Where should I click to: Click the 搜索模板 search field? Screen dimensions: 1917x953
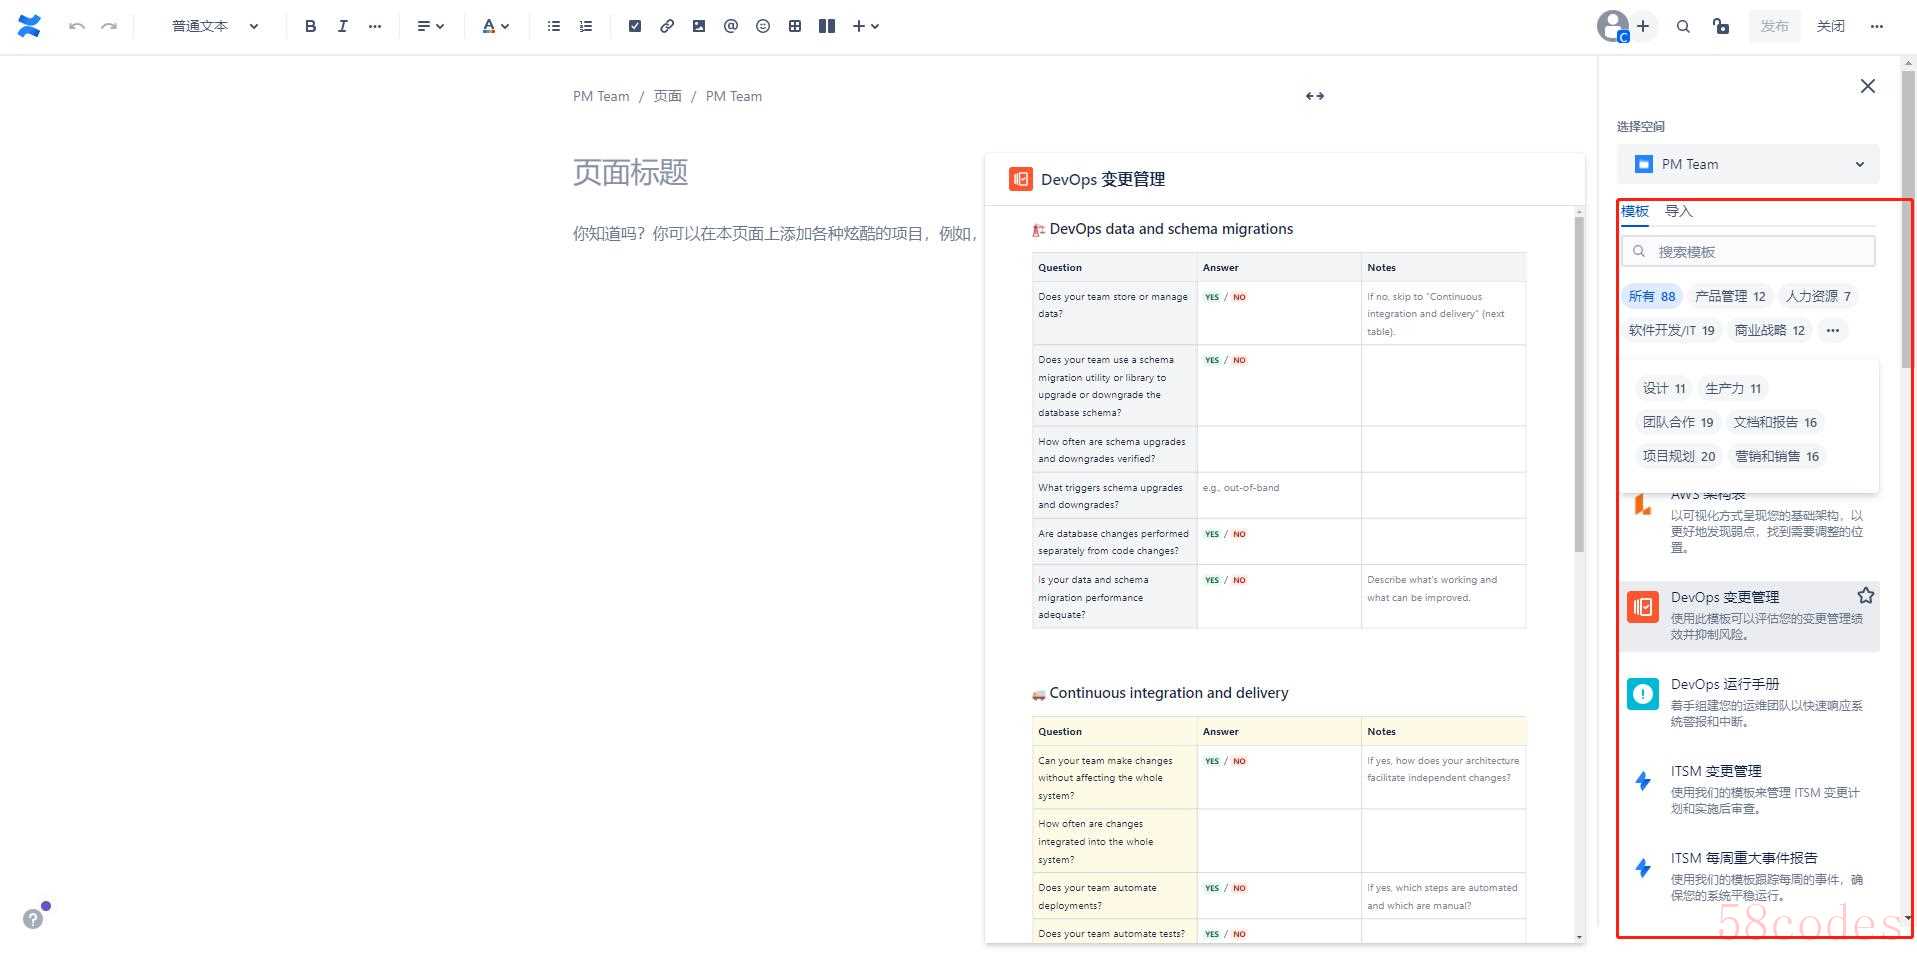pyautogui.click(x=1748, y=251)
